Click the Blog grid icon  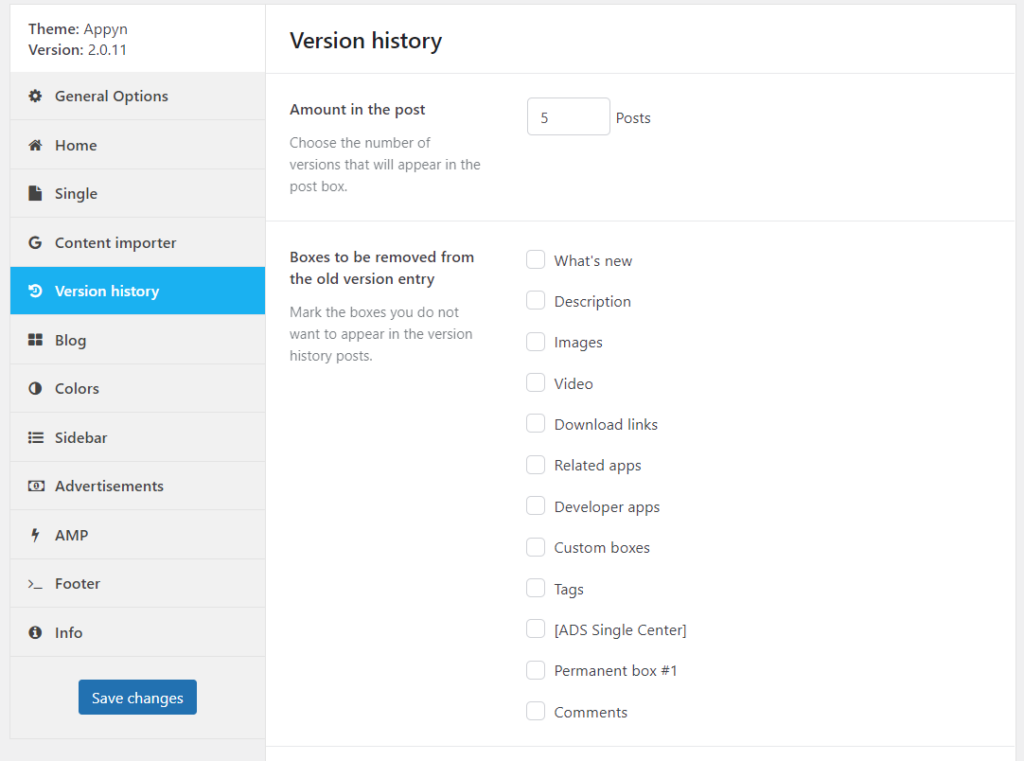coord(35,340)
